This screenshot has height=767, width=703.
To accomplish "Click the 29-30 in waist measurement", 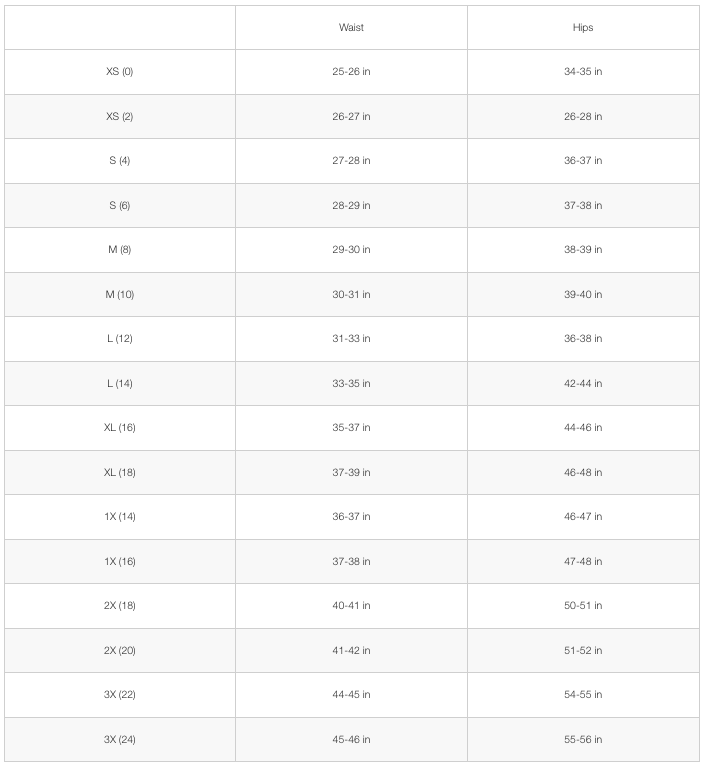I will (x=351, y=250).
